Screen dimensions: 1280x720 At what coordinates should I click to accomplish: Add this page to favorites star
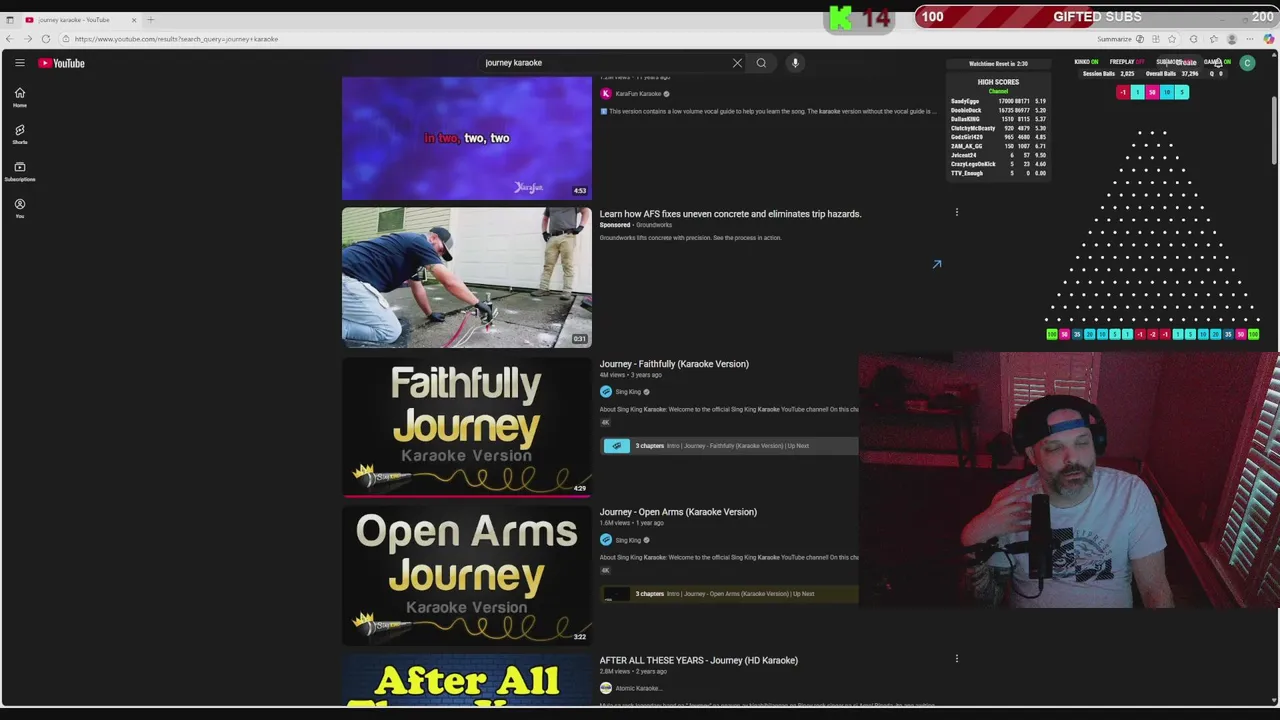[x=1172, y=39]
